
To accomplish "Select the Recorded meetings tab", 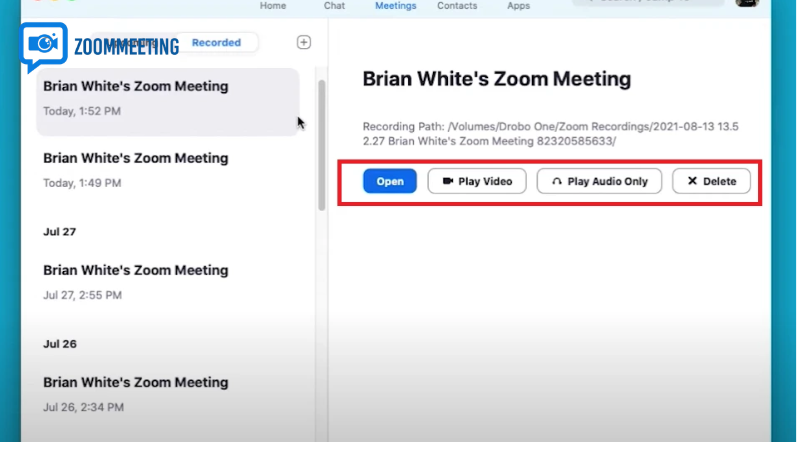I will coord(216,43).
